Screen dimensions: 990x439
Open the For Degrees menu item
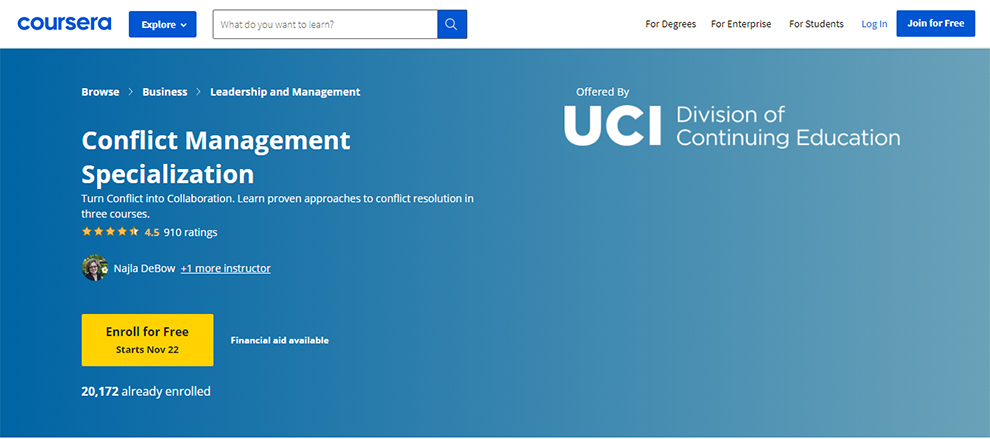coord(671,24)
